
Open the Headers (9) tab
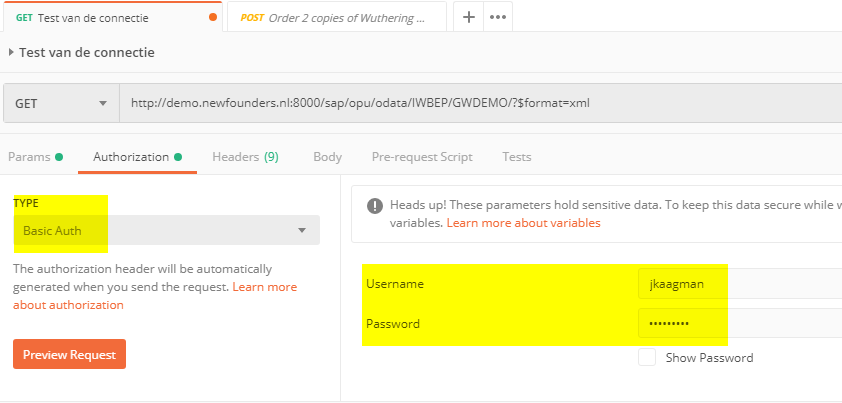click(x=245, y=157)
